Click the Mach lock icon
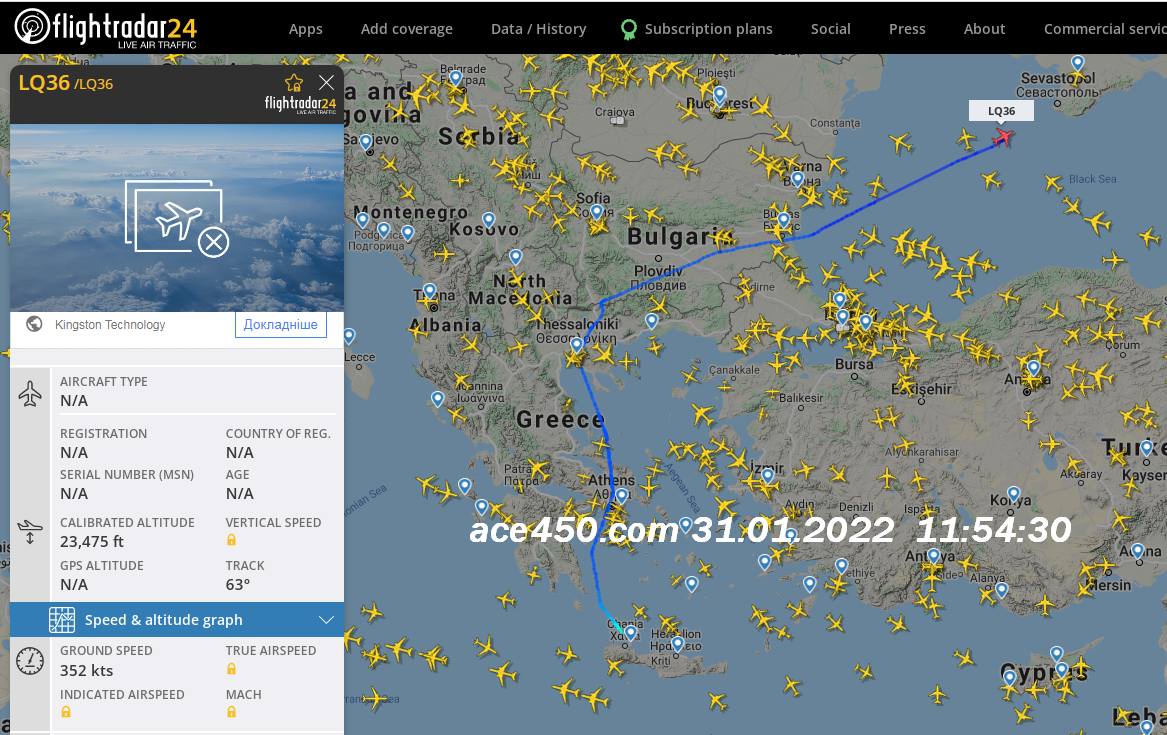 [231, 712]
